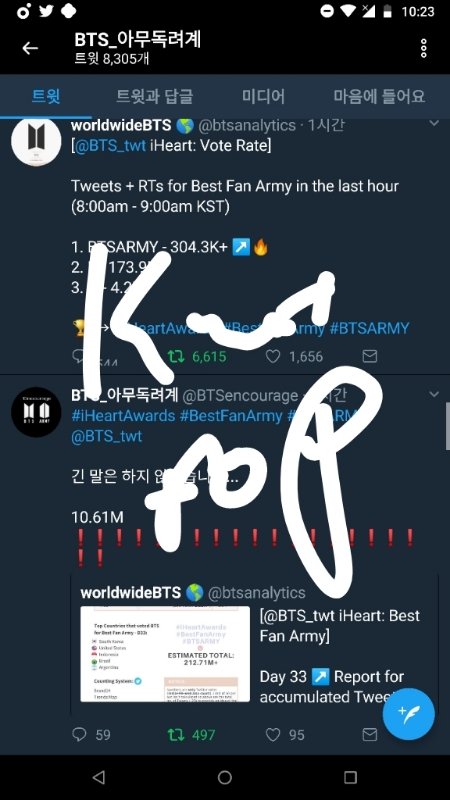Reply to the tweet with 59 comments

point(79,735)
